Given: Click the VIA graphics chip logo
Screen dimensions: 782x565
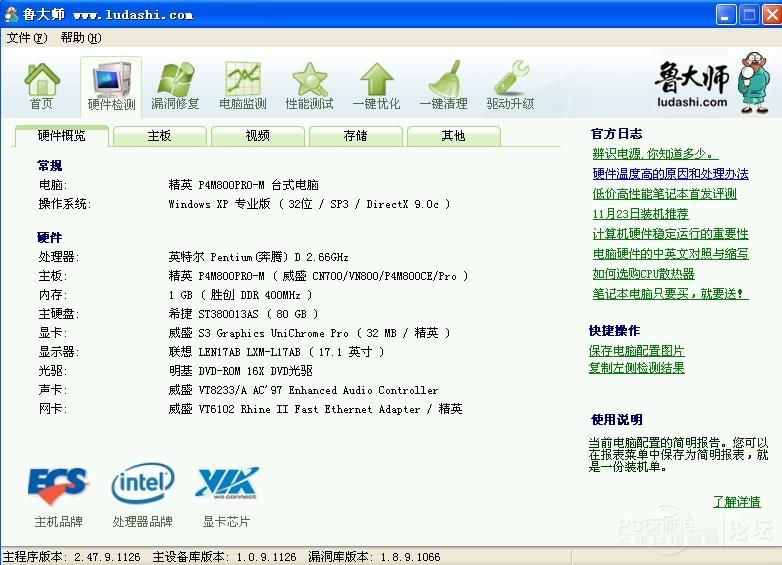Looking at the screenshot, I should pos(227,485).
